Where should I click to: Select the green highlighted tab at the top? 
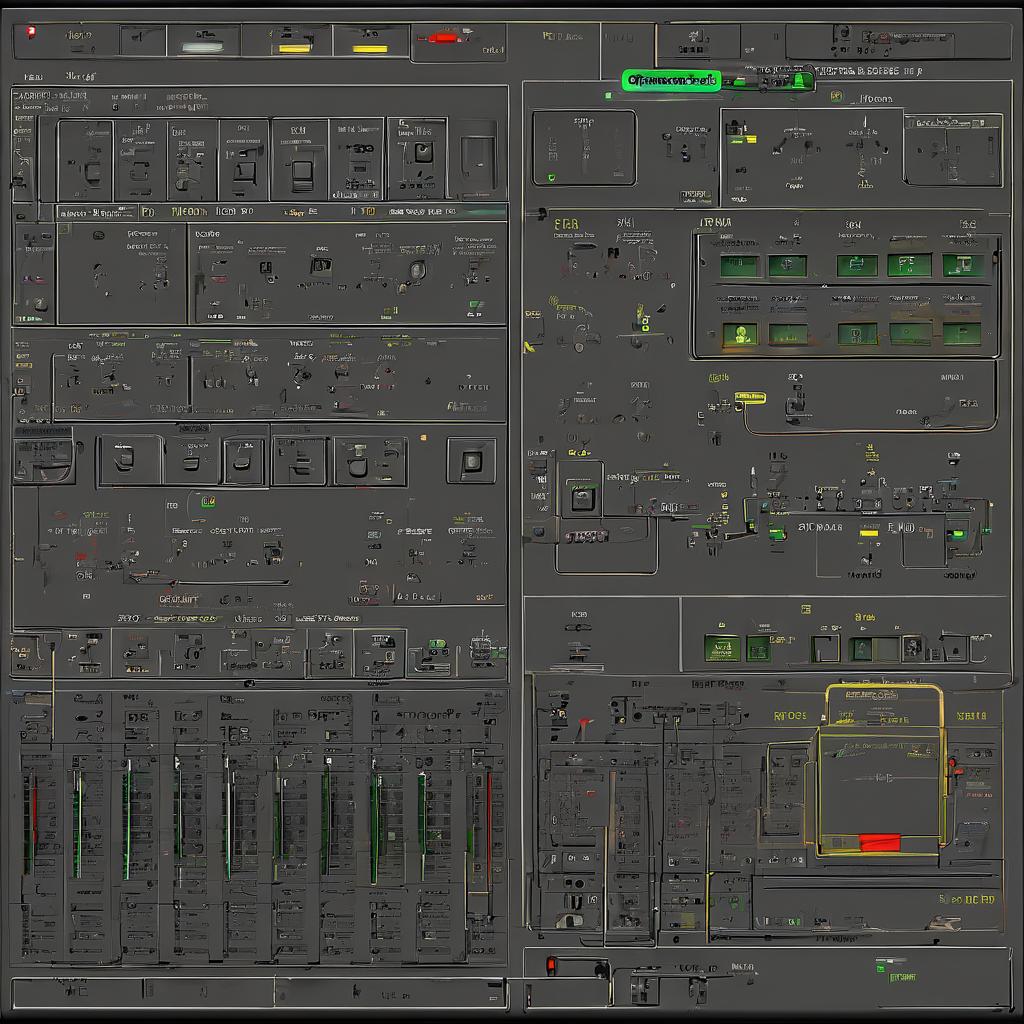point(671,81)
